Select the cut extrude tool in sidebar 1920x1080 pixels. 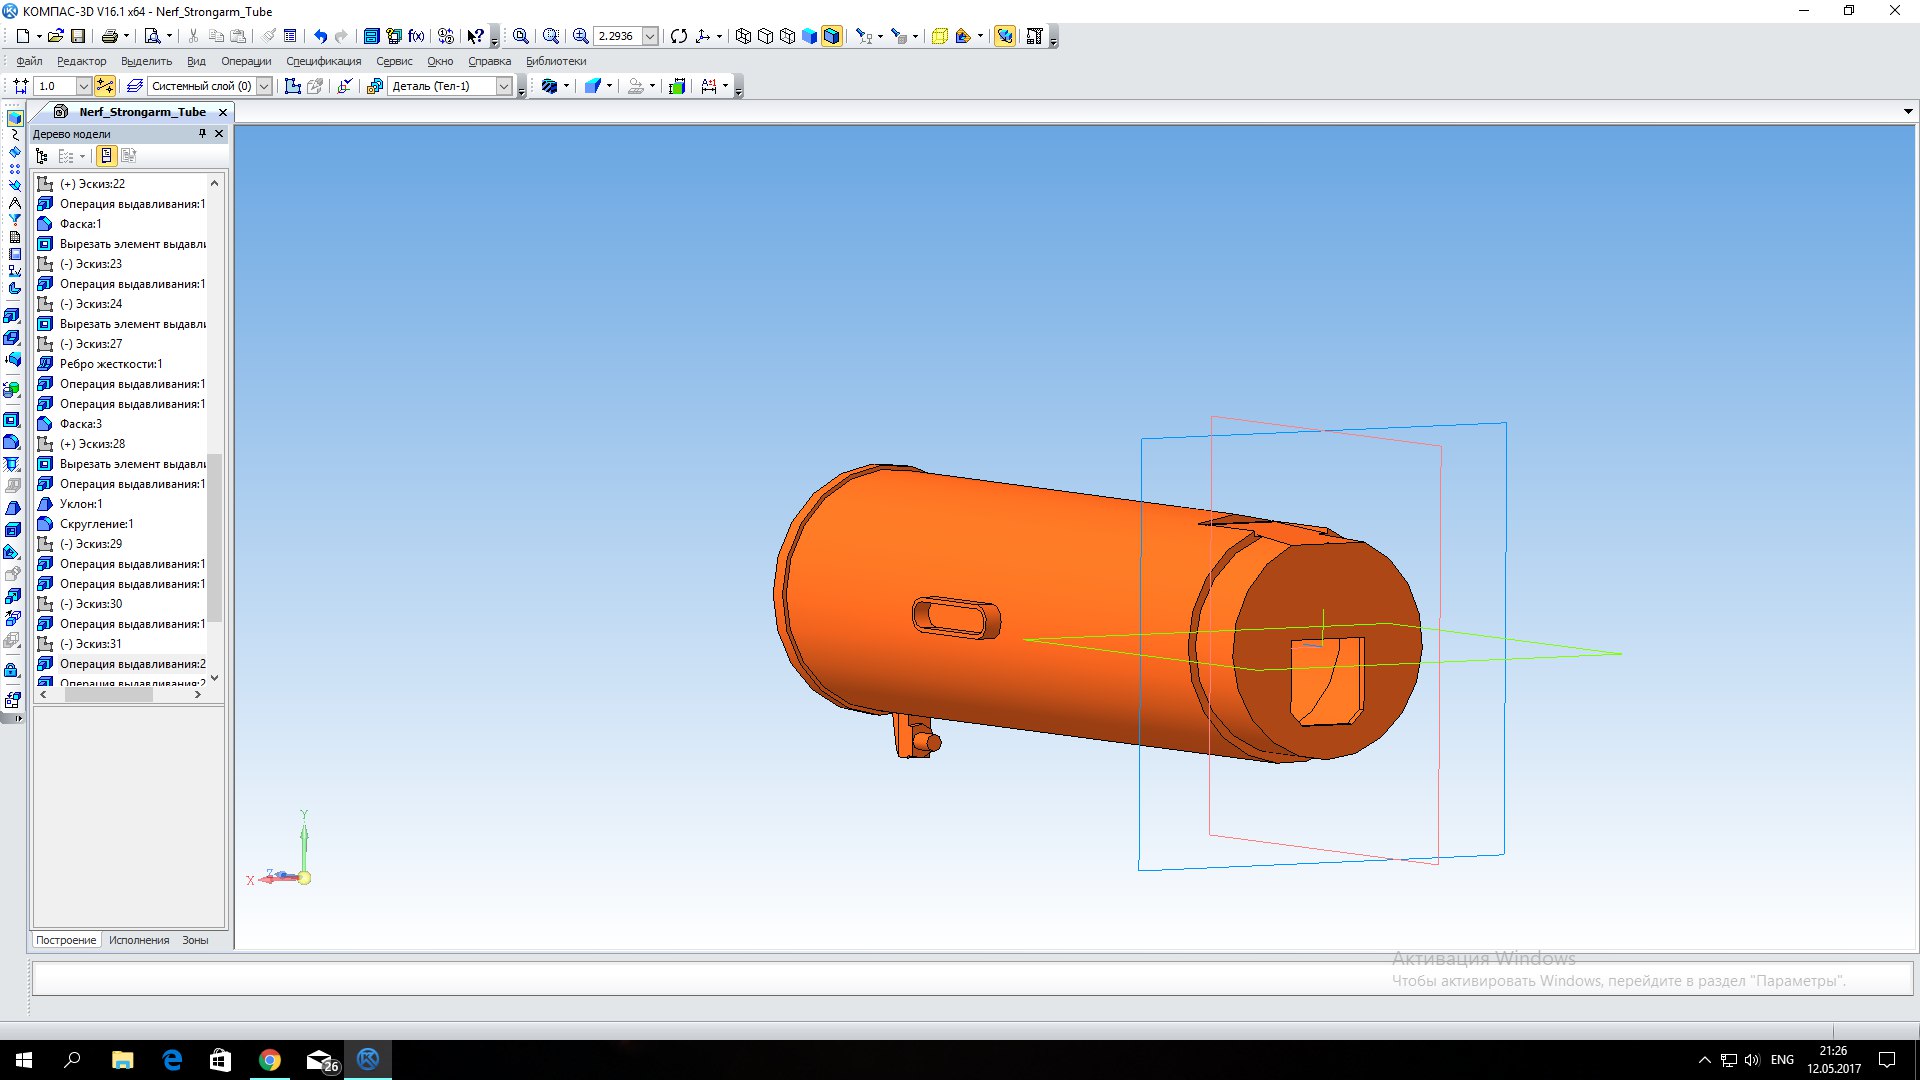tap(13, 420)
